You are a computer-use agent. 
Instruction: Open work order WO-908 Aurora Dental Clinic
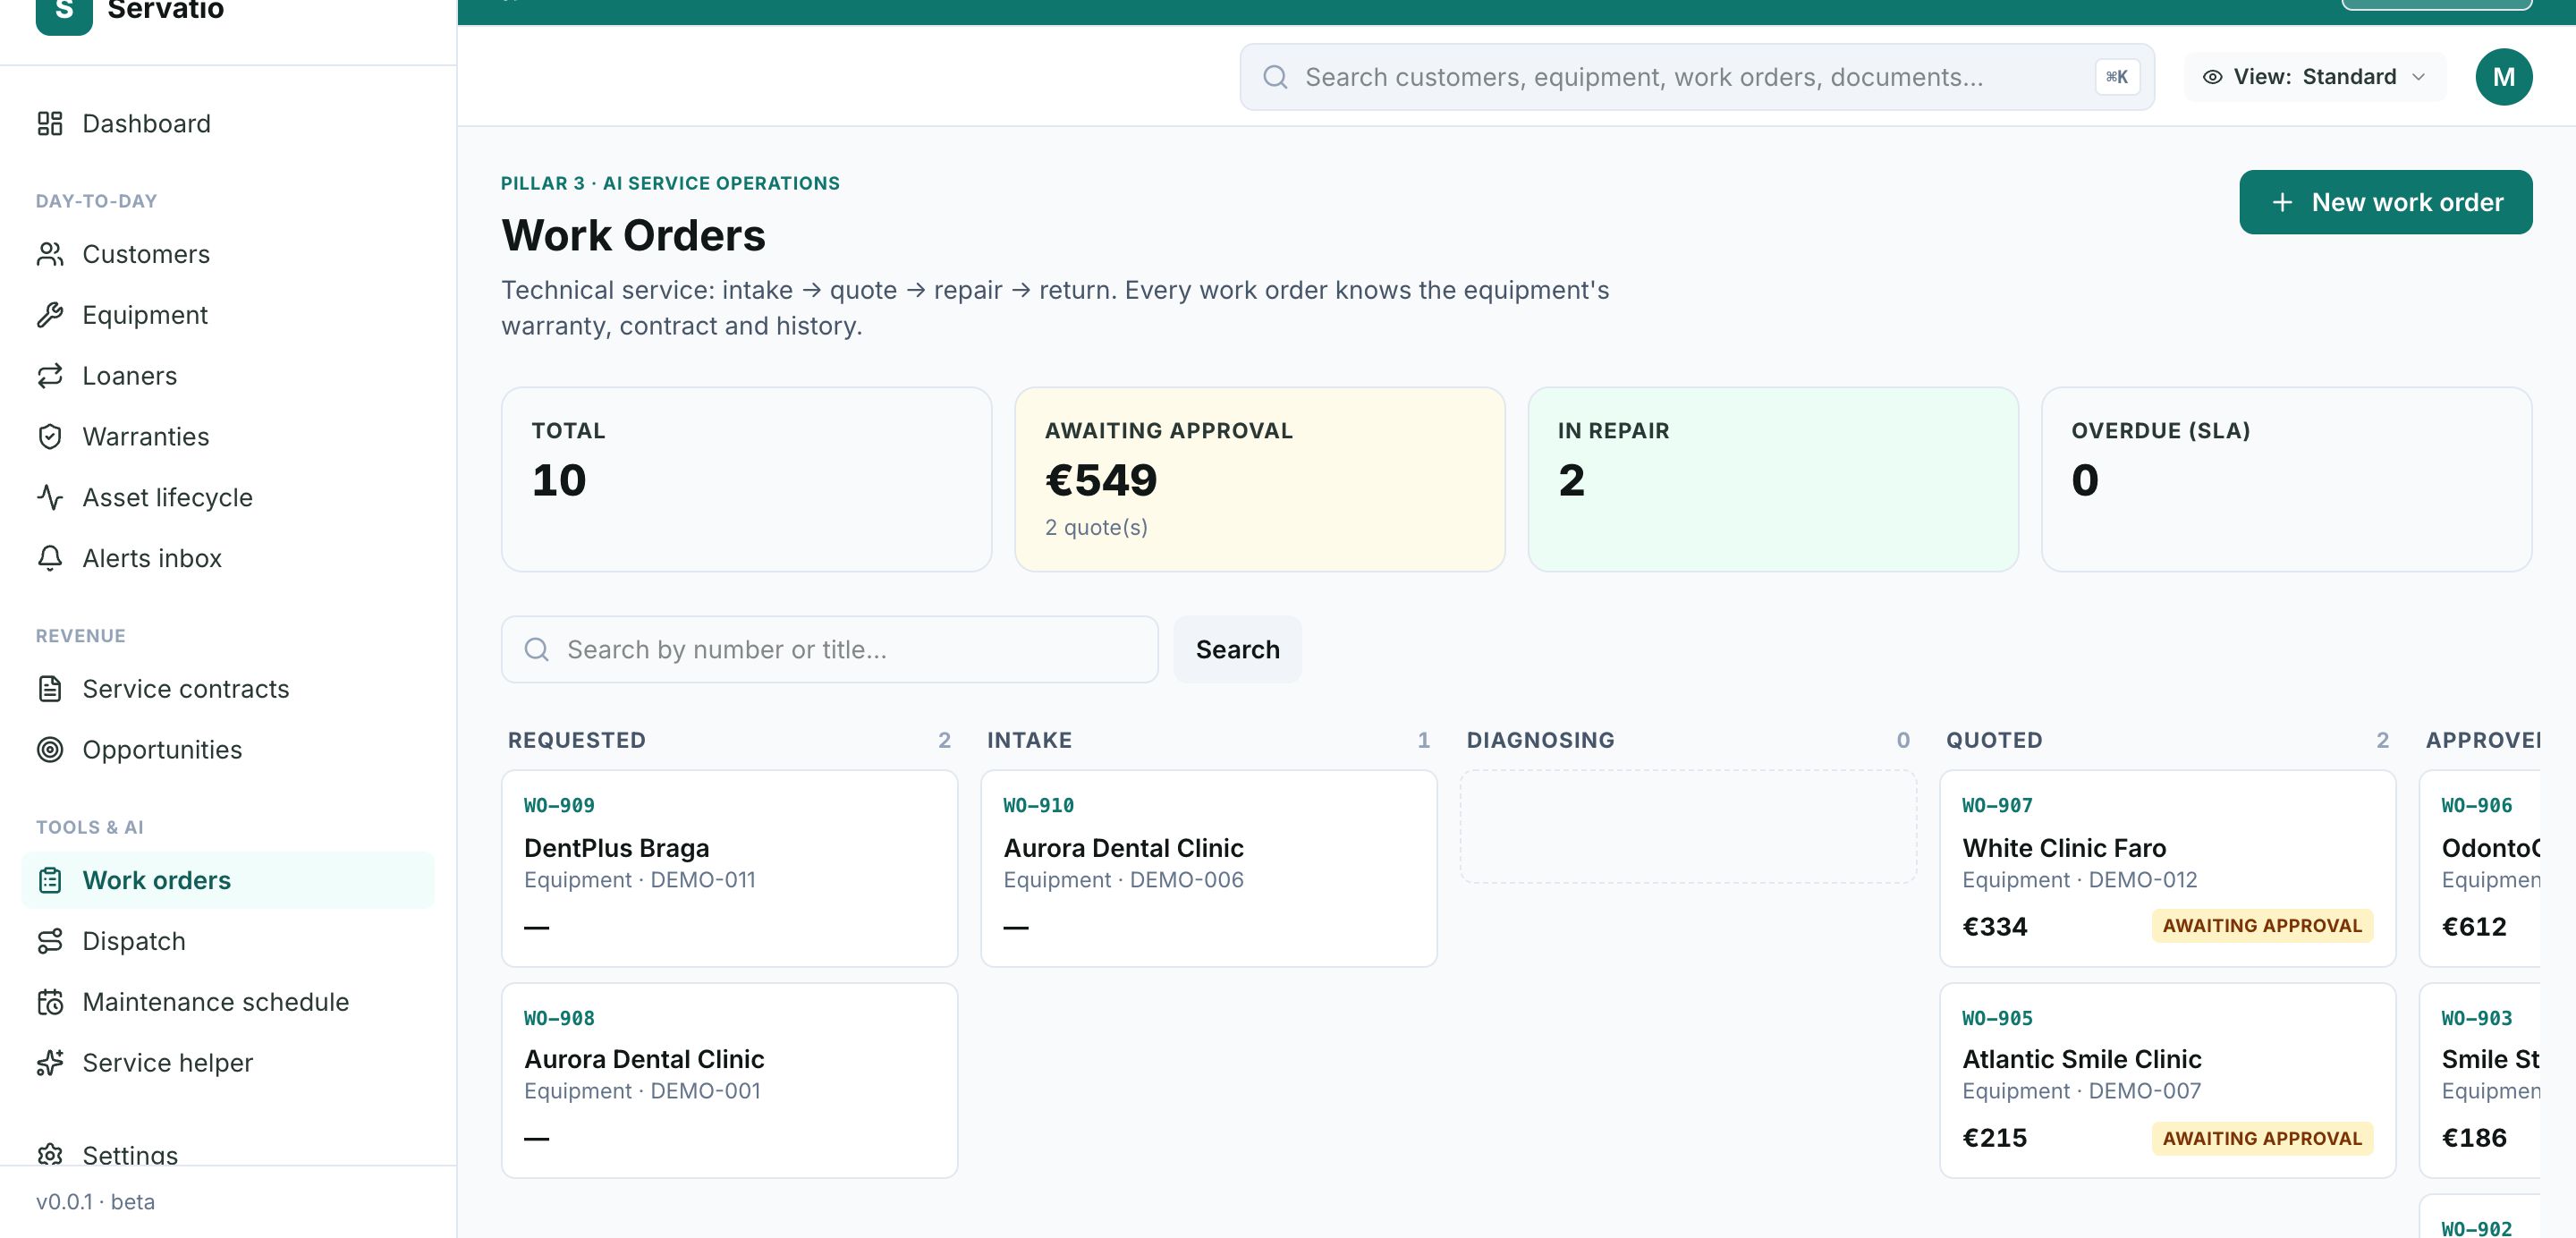tap(729, 1080)
